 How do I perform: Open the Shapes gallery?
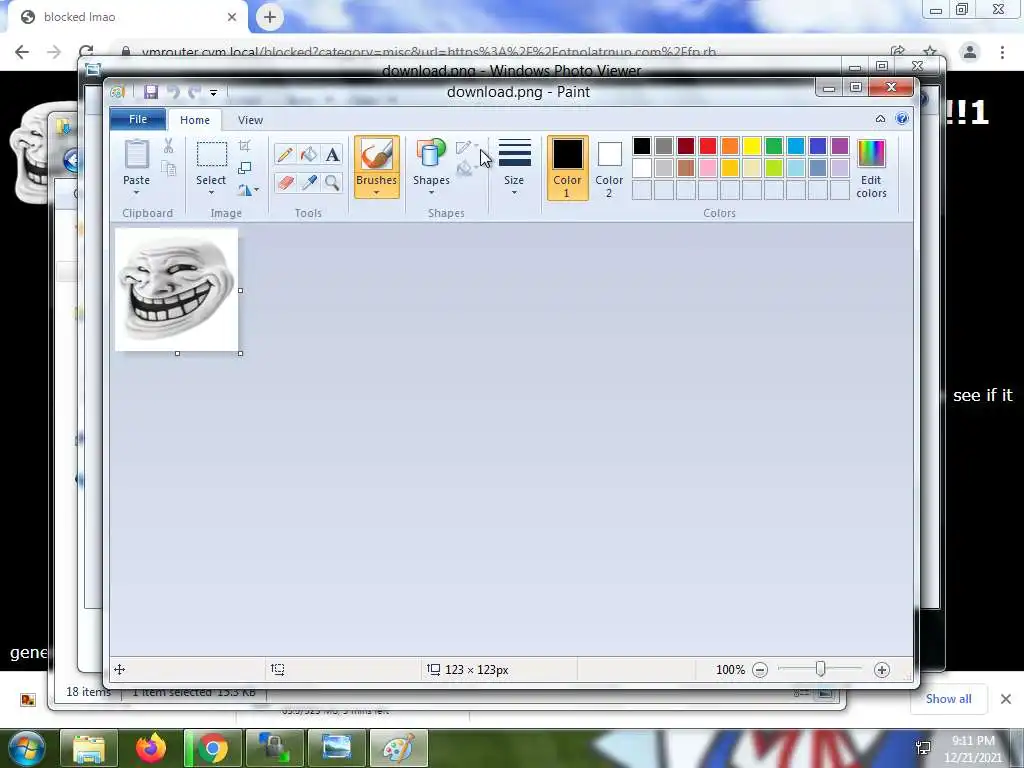coord(431,165)
